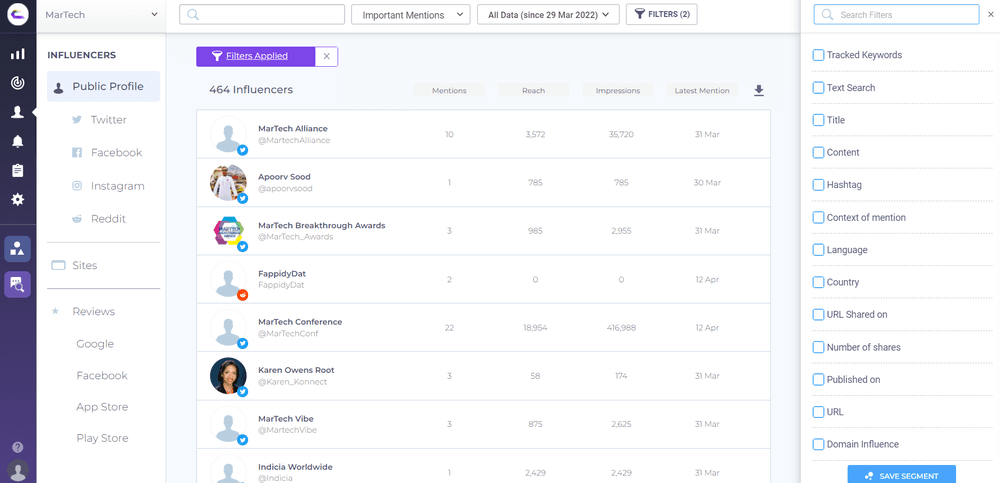Click the app logo at top left

point(18,14)
